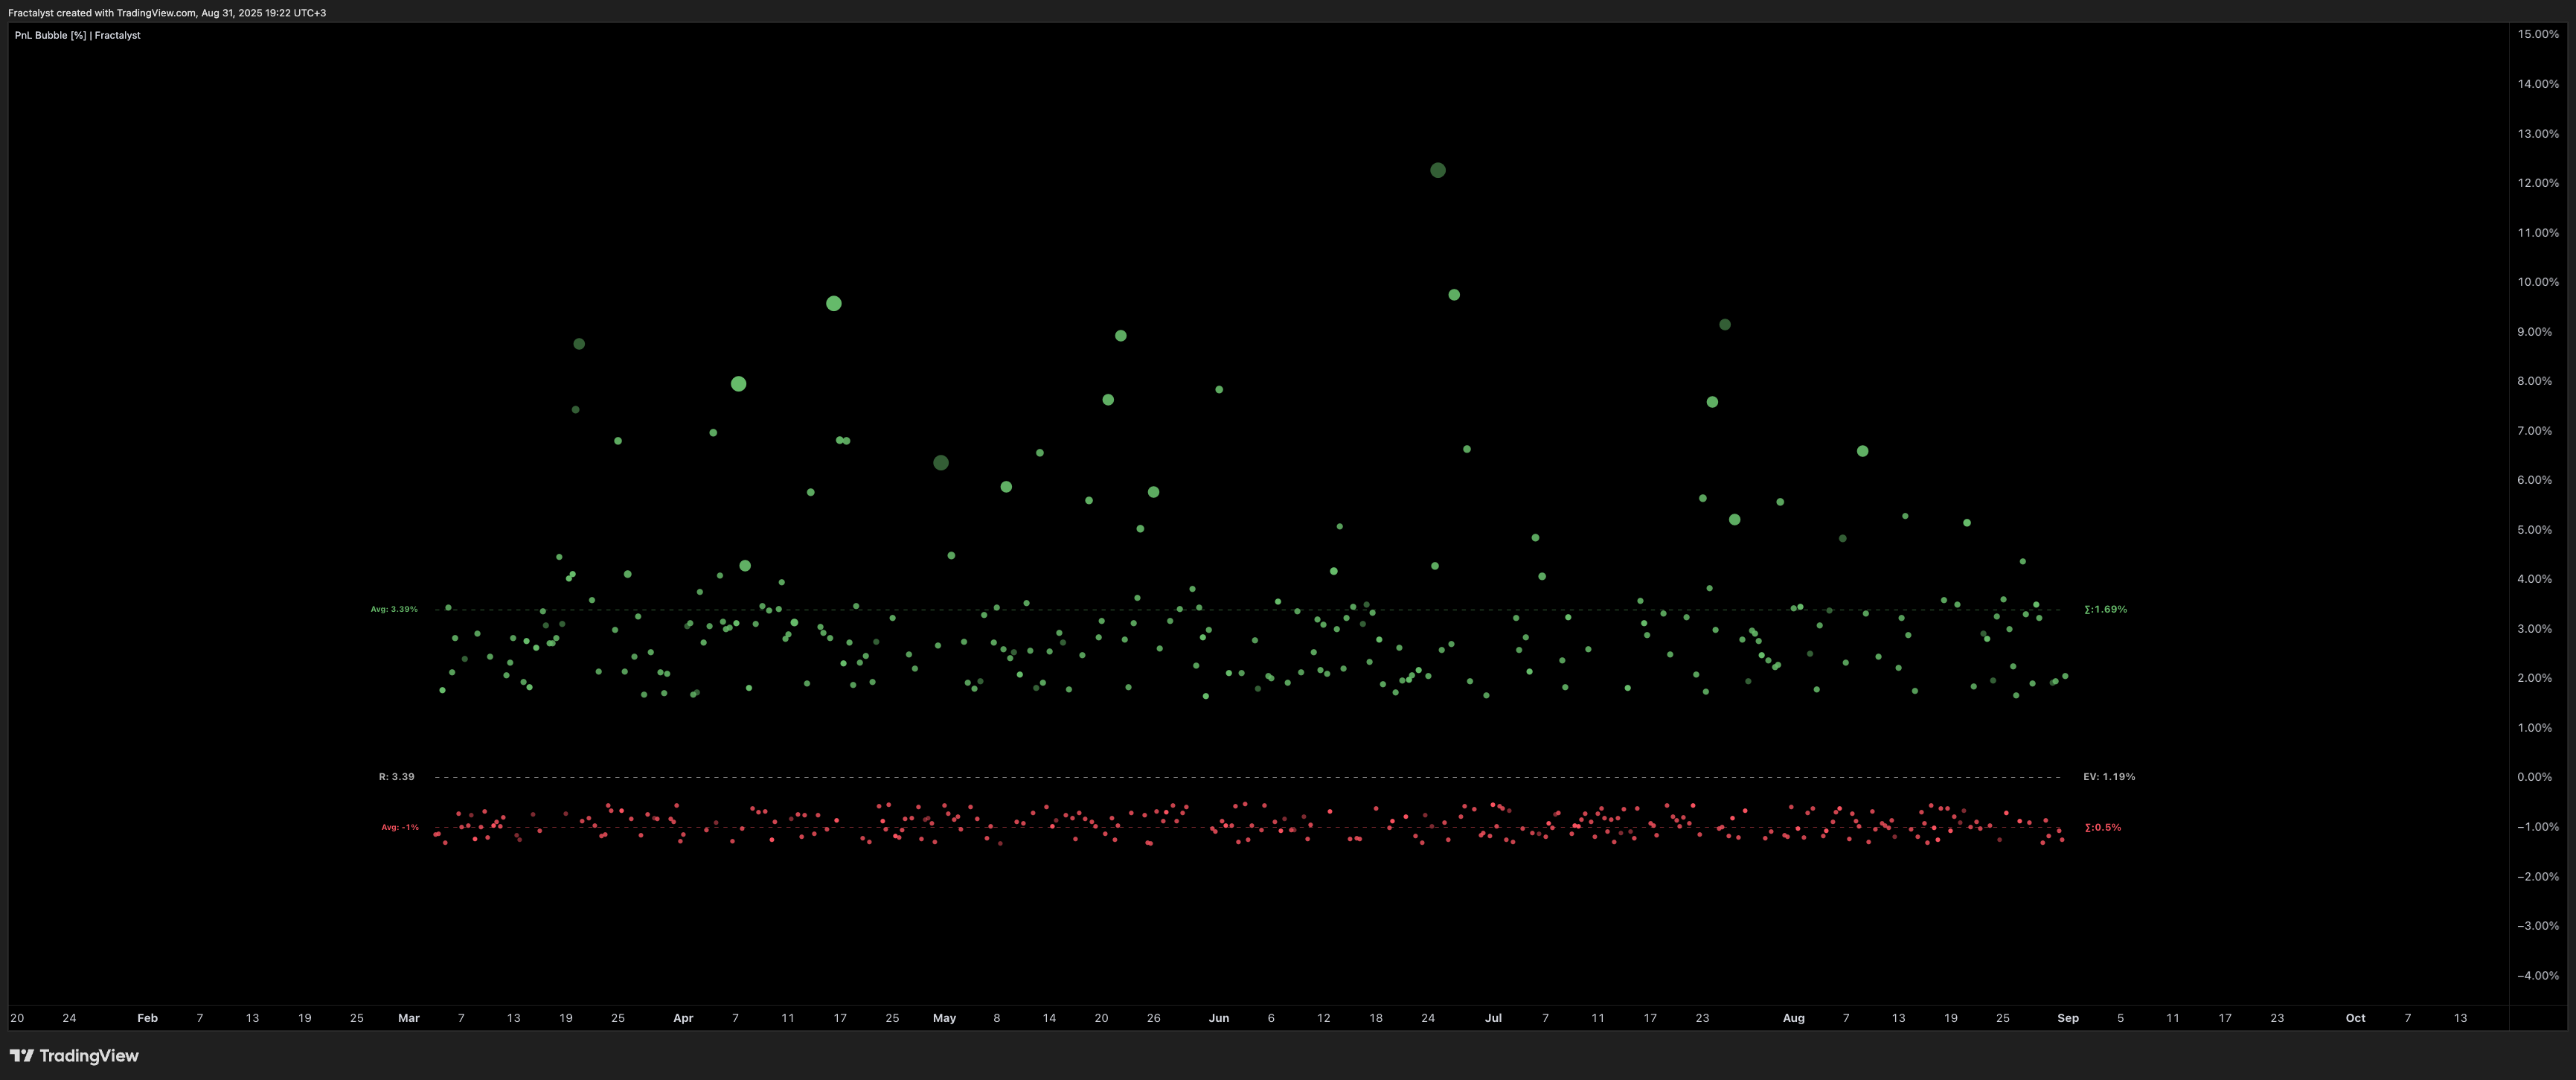Click the red Avg: -1% label

click(400, 827)
